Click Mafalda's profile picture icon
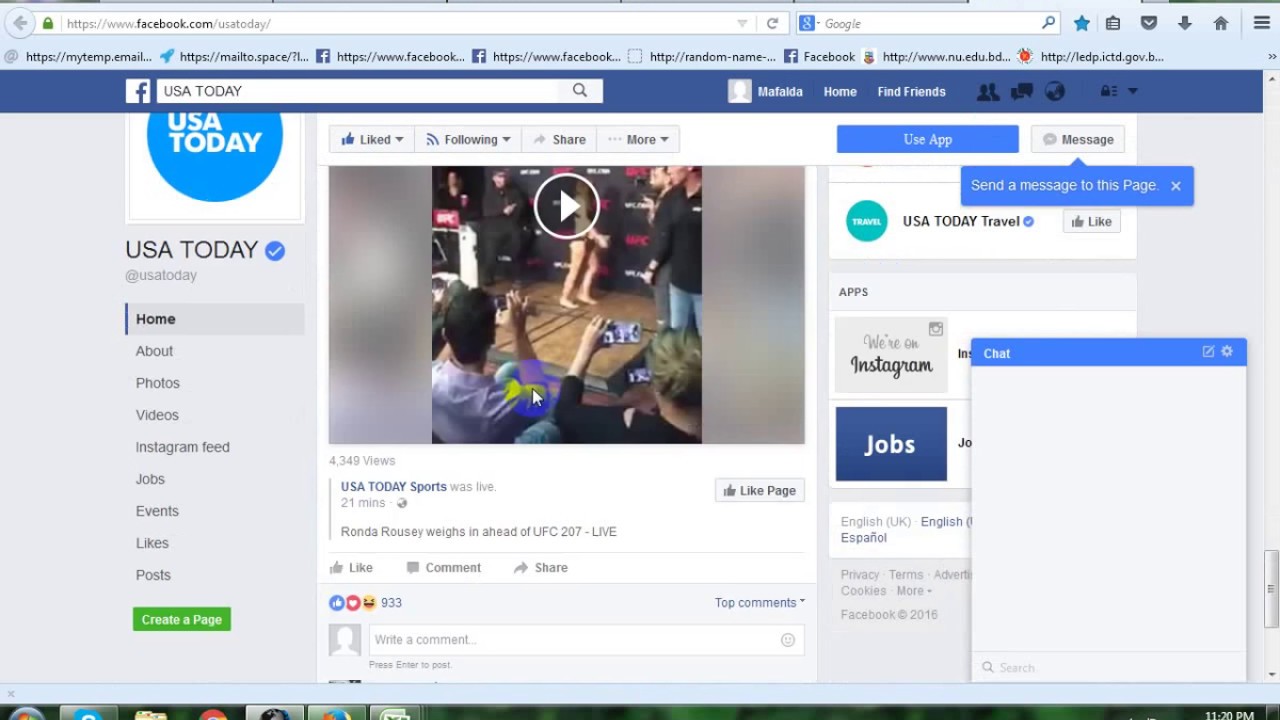1280x720 pixels. [740, 91]
